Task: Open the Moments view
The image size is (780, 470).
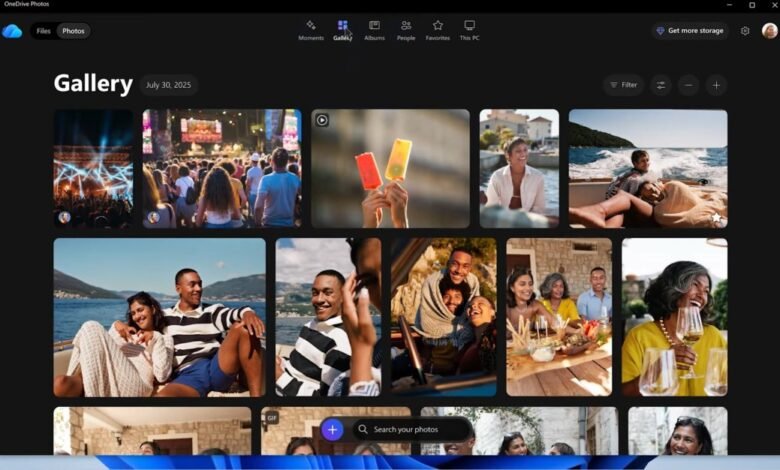Action: click(x=310, y=29)
